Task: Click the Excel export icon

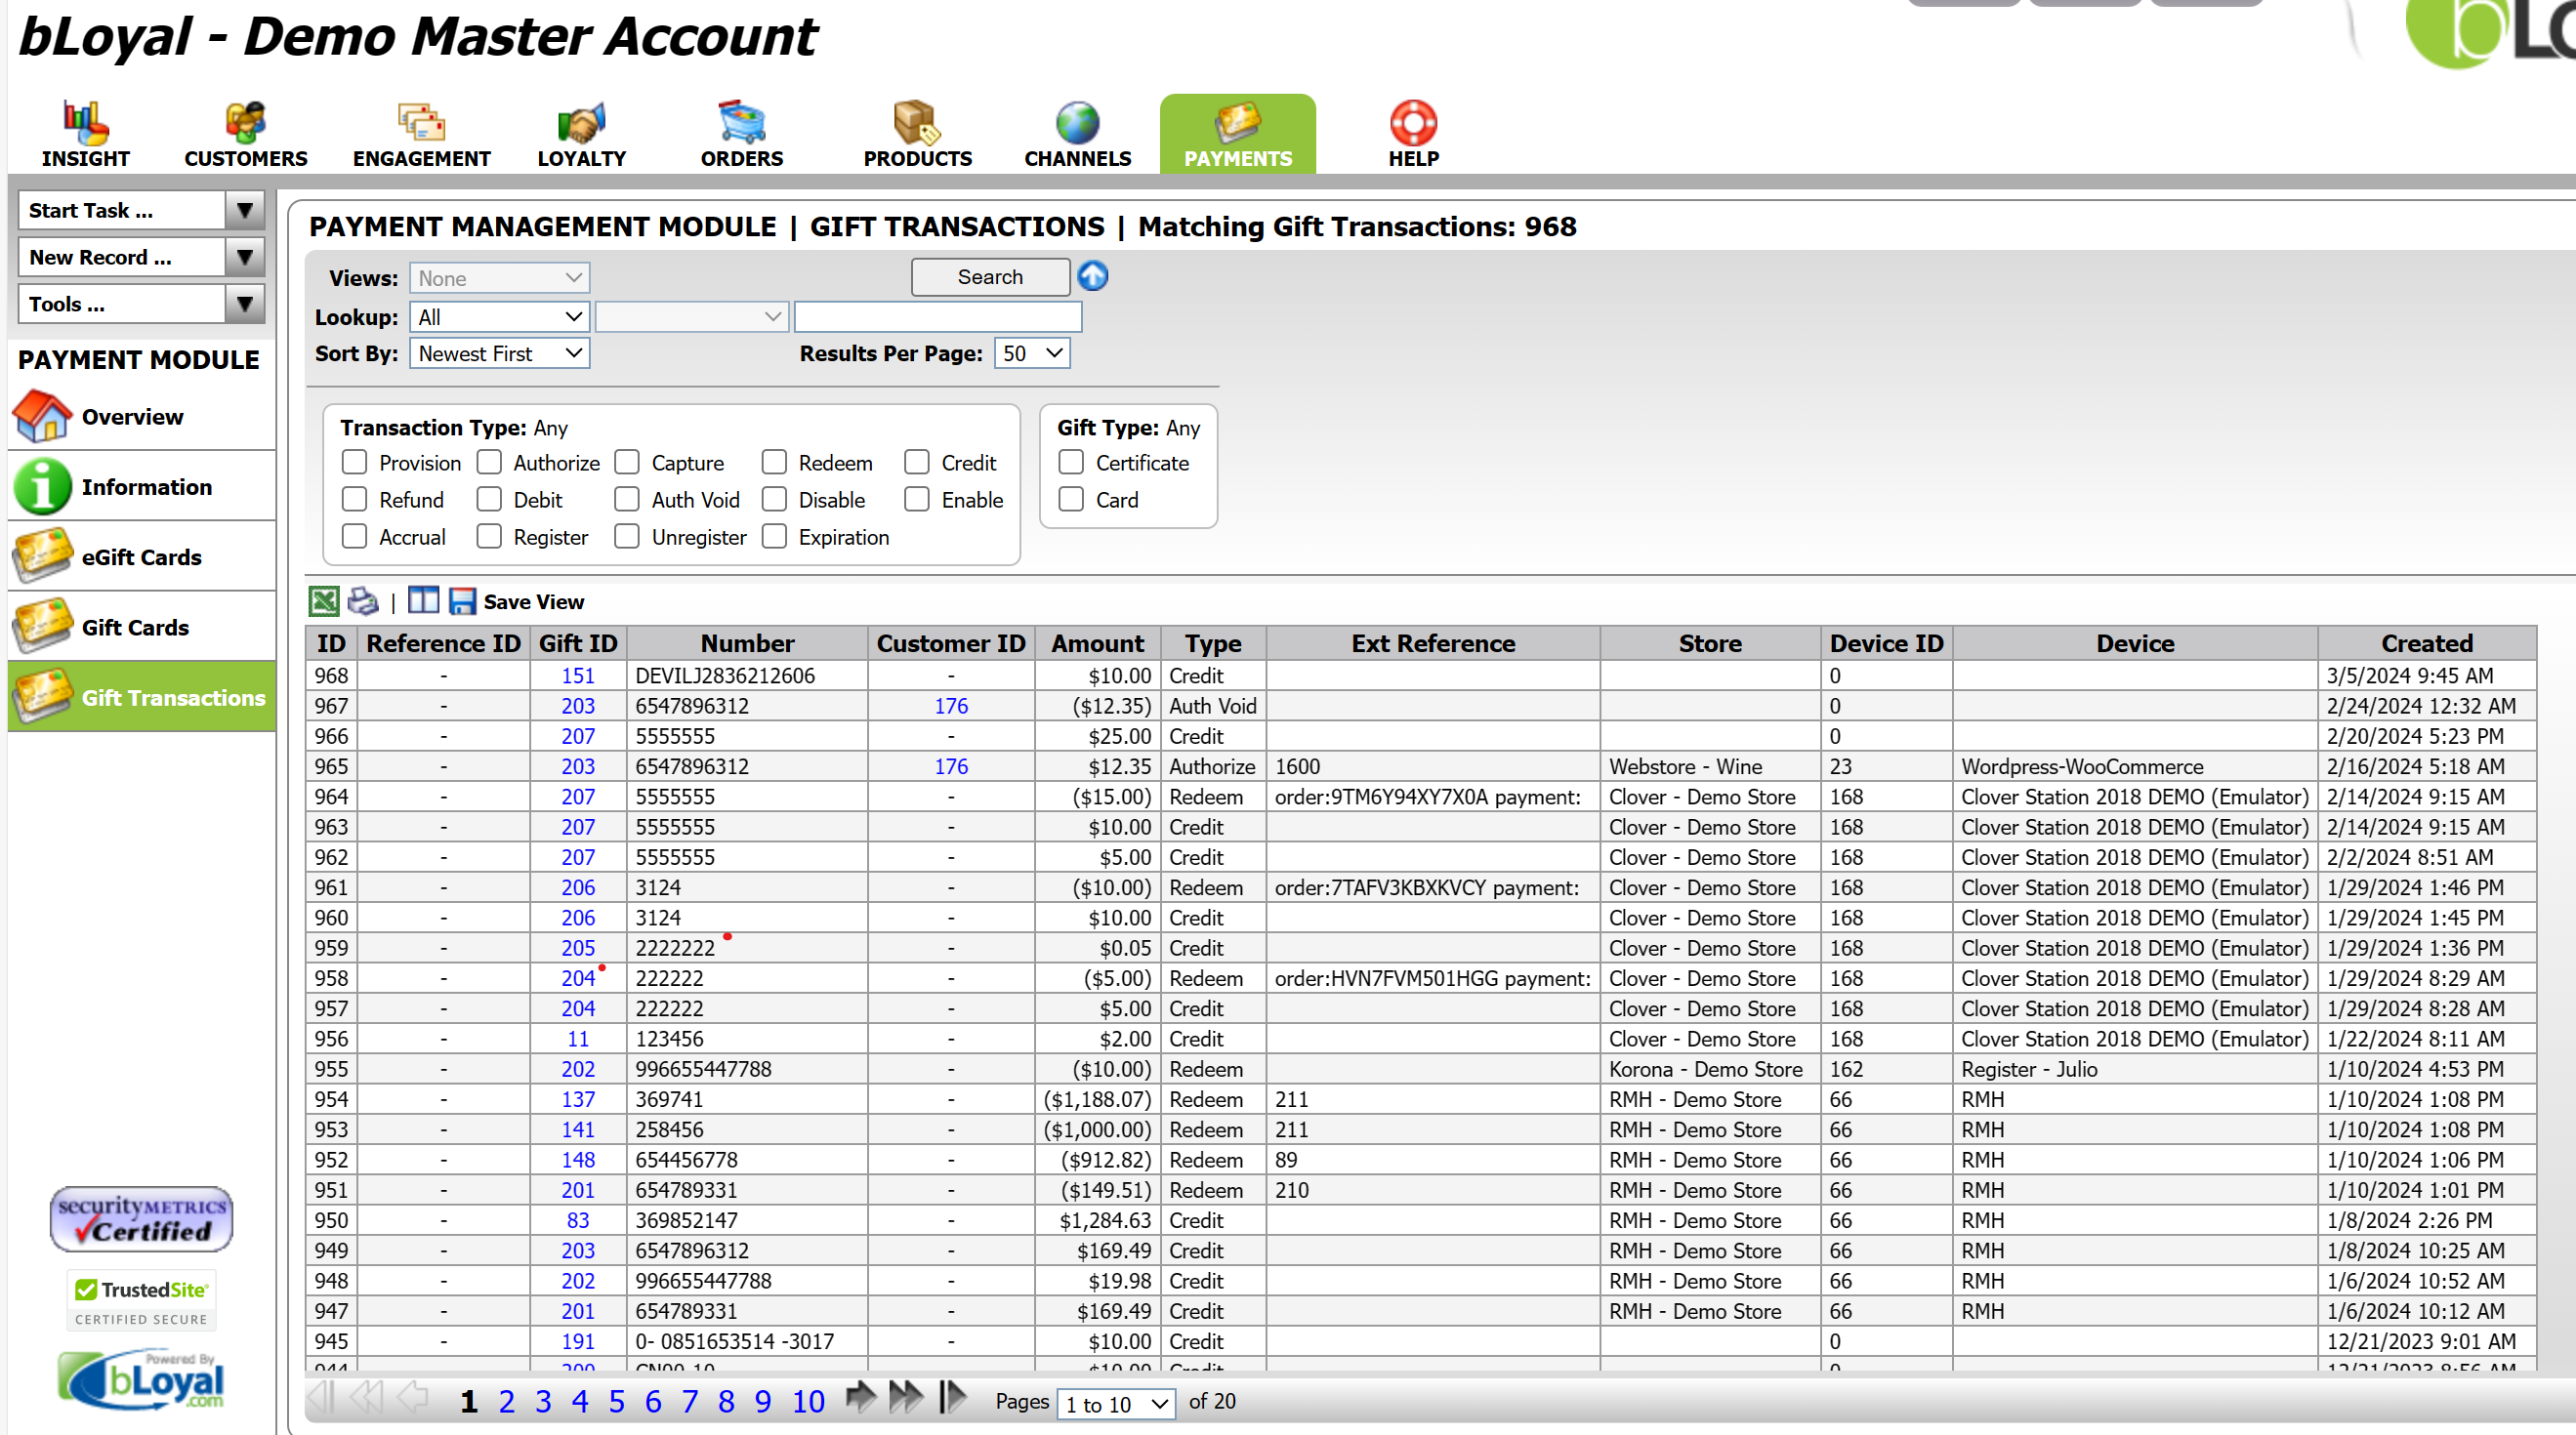Action: (x=324, y=601)
